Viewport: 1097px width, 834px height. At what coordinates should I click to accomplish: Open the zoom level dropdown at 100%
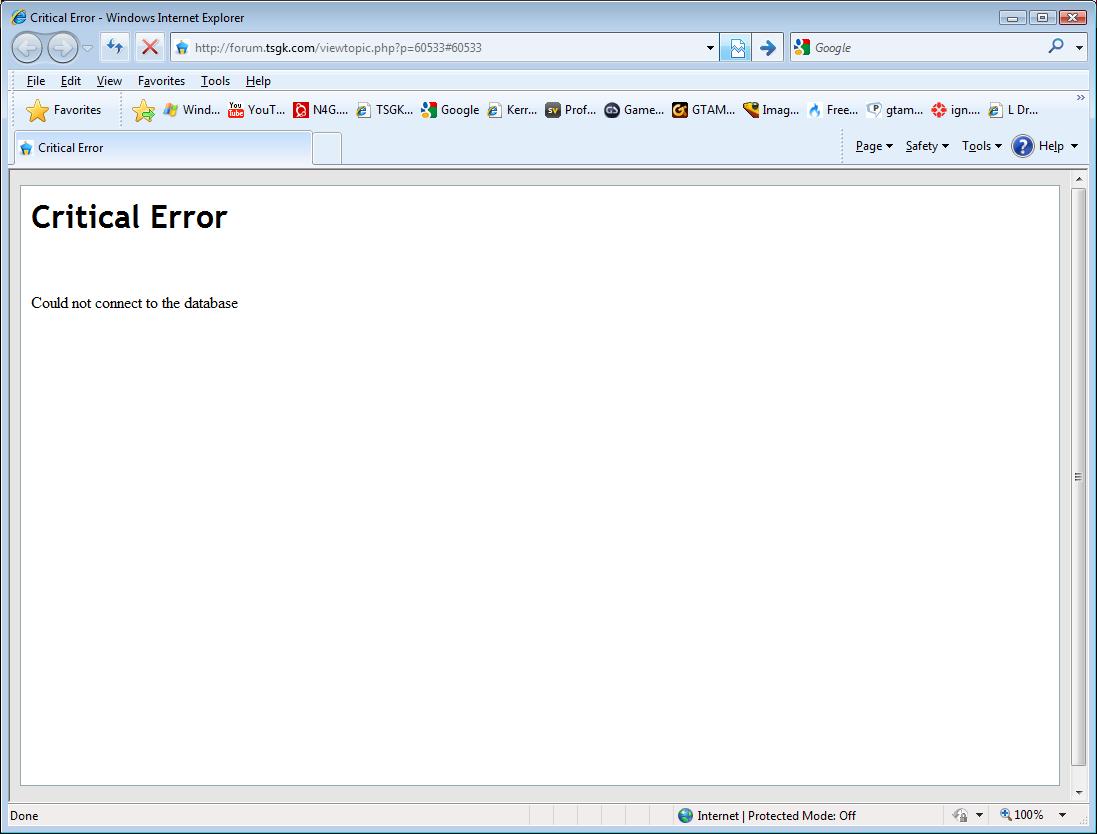1062,815
